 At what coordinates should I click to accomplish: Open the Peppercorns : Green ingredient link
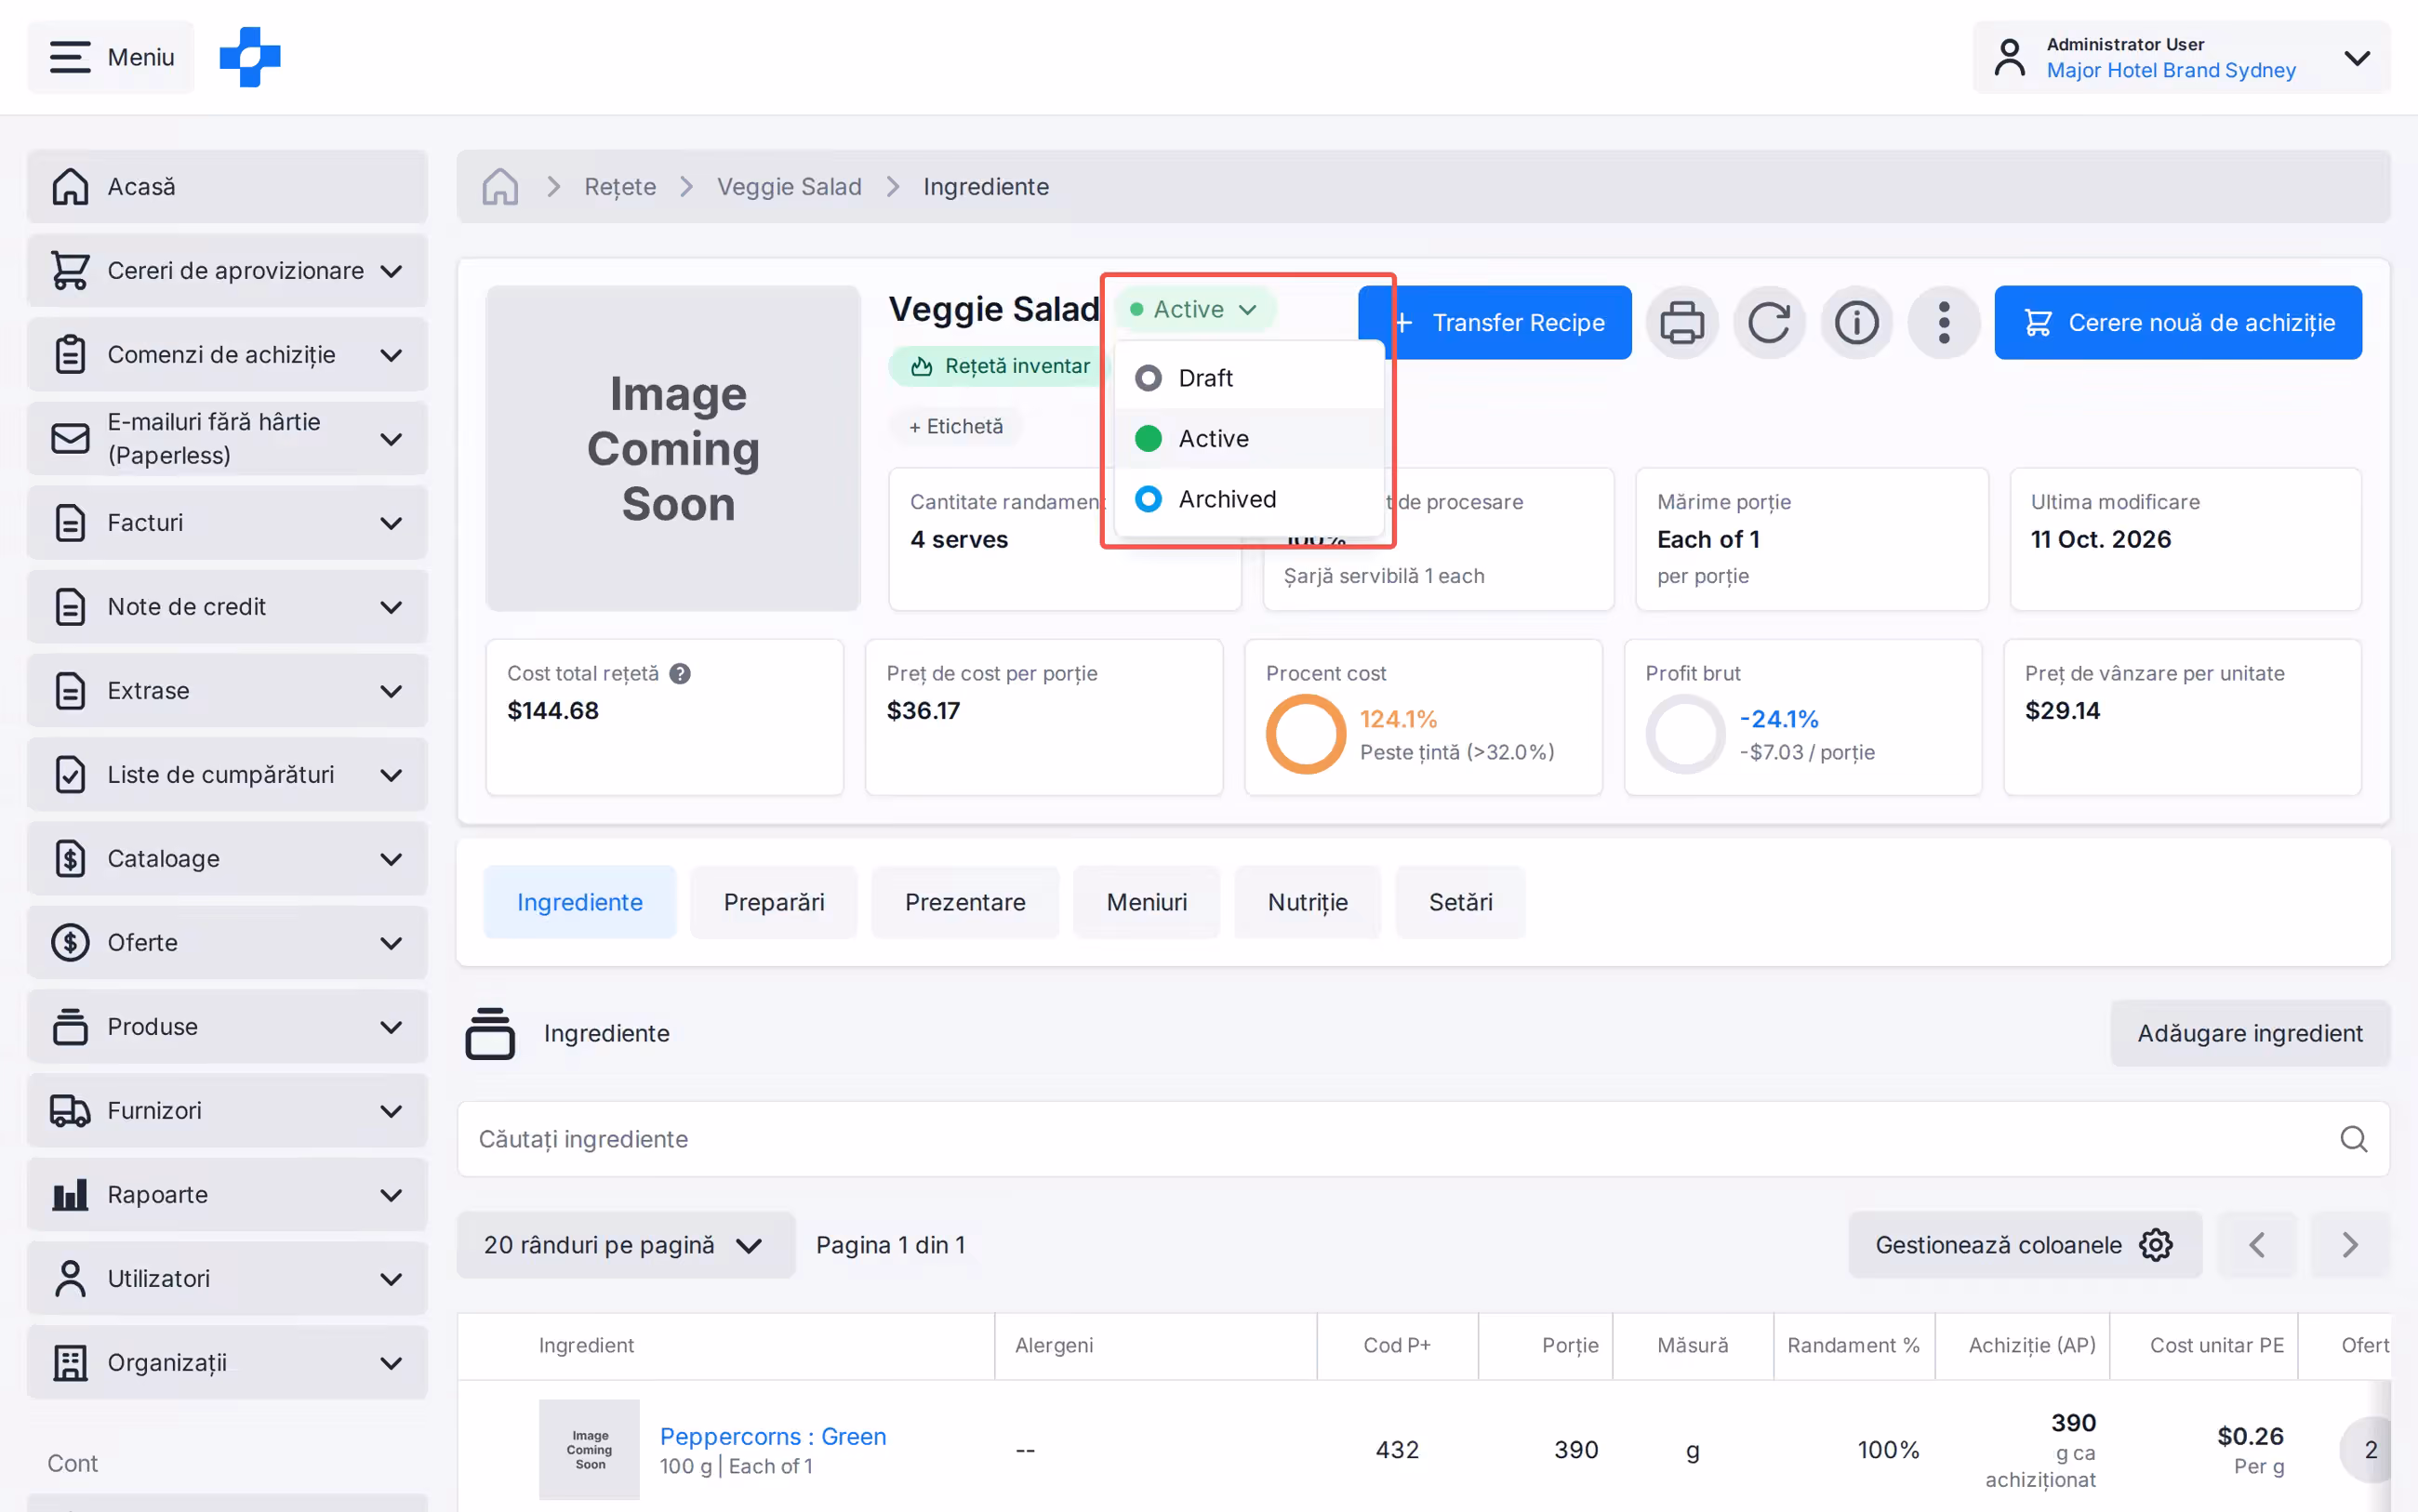coord(773,1436)
